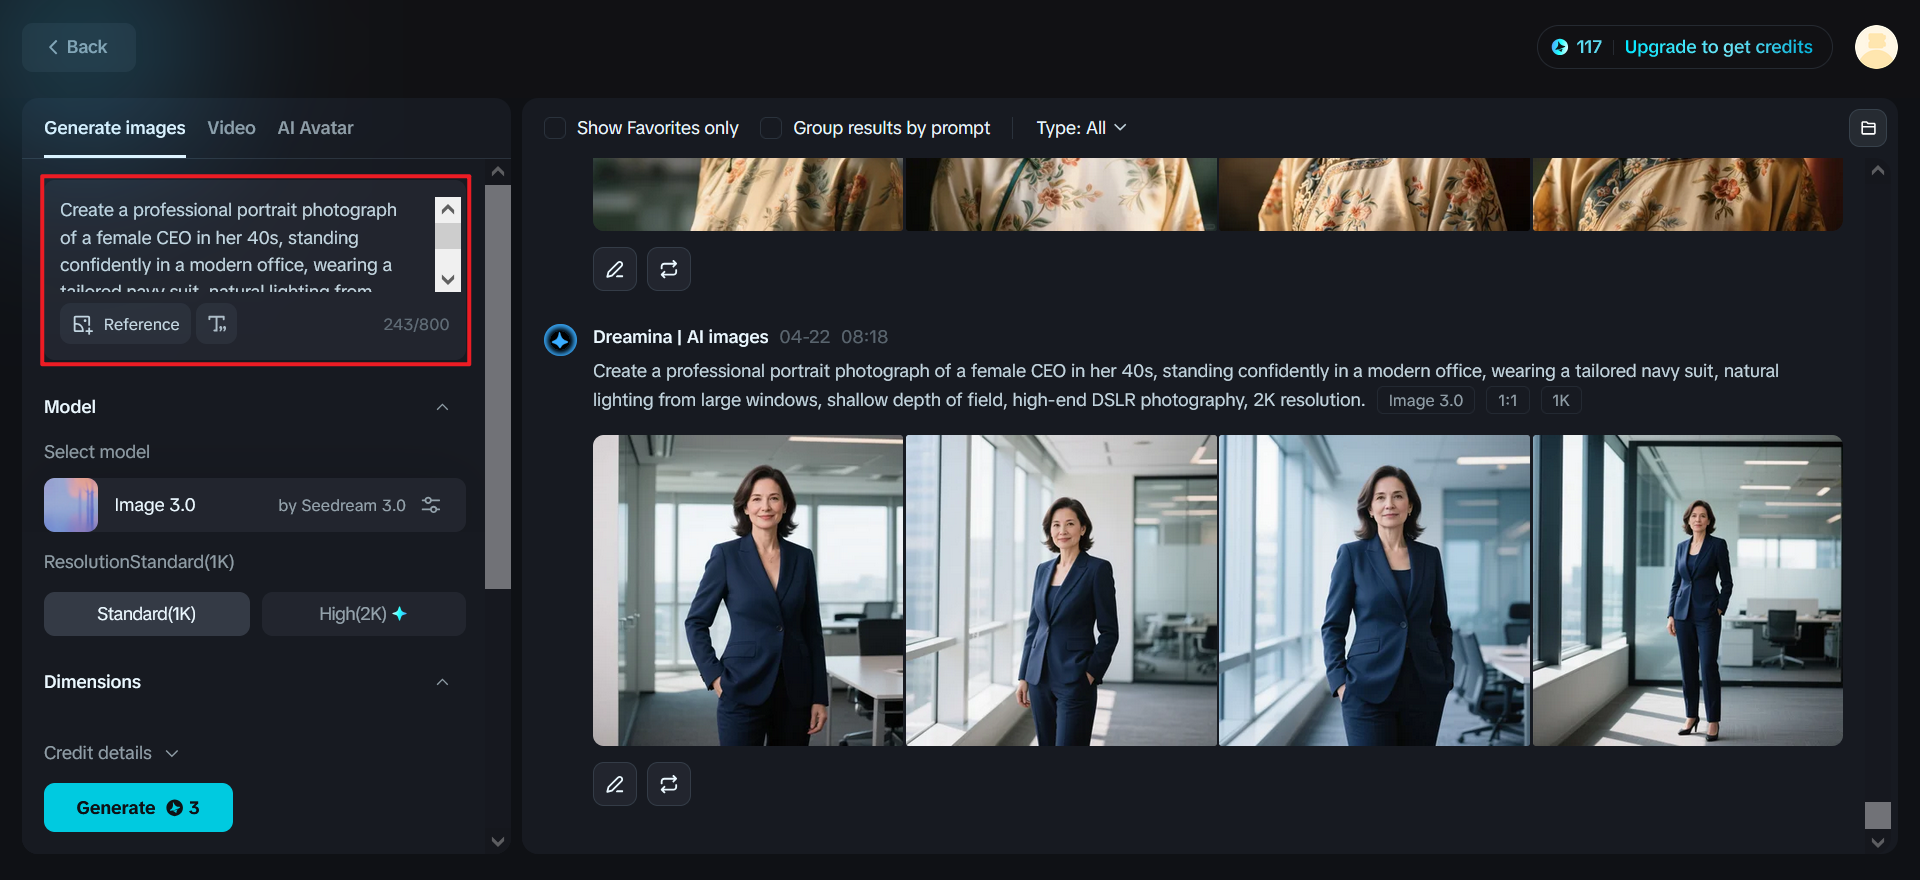Image resolution: width=1920 pixels, height=880 pixels.
Task: Click the Image 3.0 model thumbnail
Action: coord(71,505)
